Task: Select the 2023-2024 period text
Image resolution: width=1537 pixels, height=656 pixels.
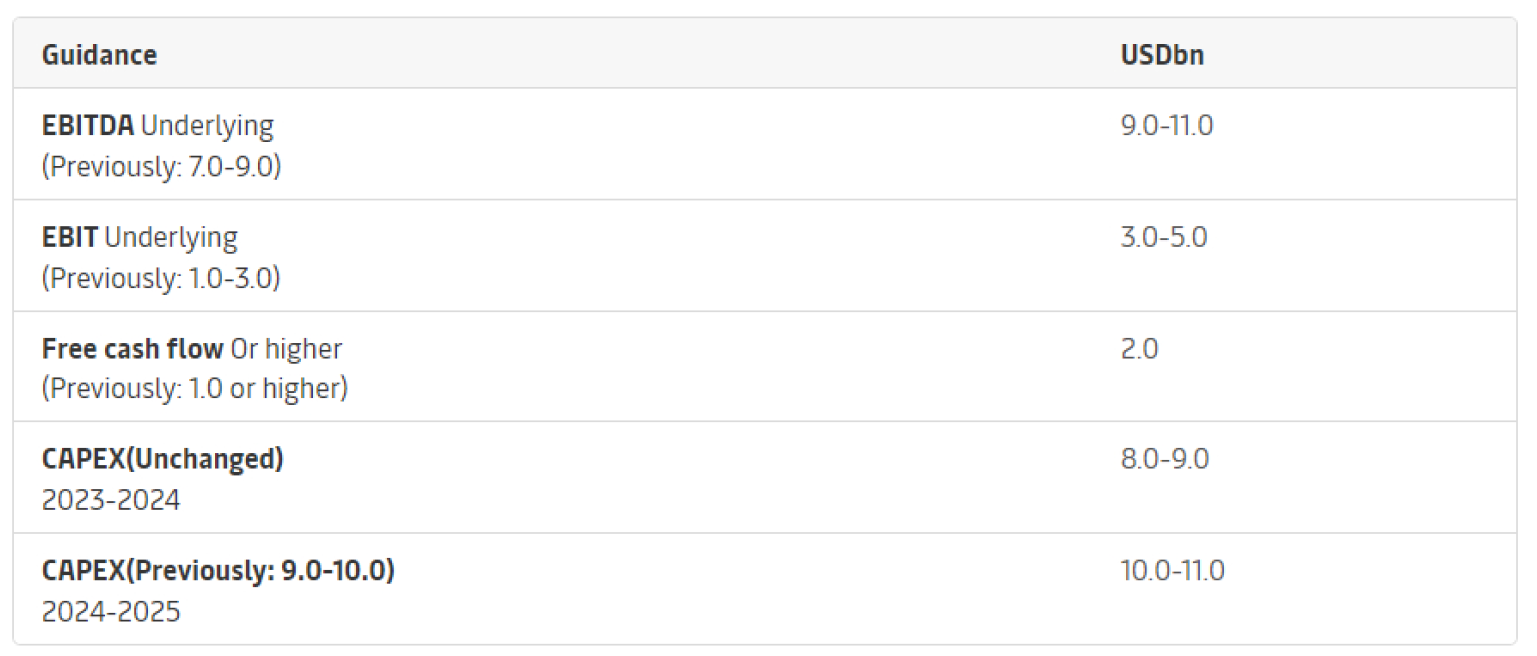Action: click(x=111, y=500)
